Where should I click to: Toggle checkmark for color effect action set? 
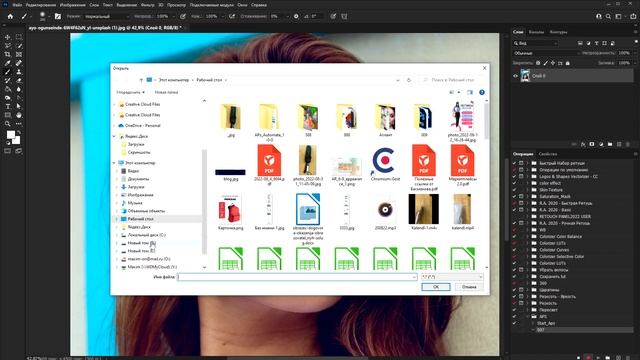pos(514,183)
